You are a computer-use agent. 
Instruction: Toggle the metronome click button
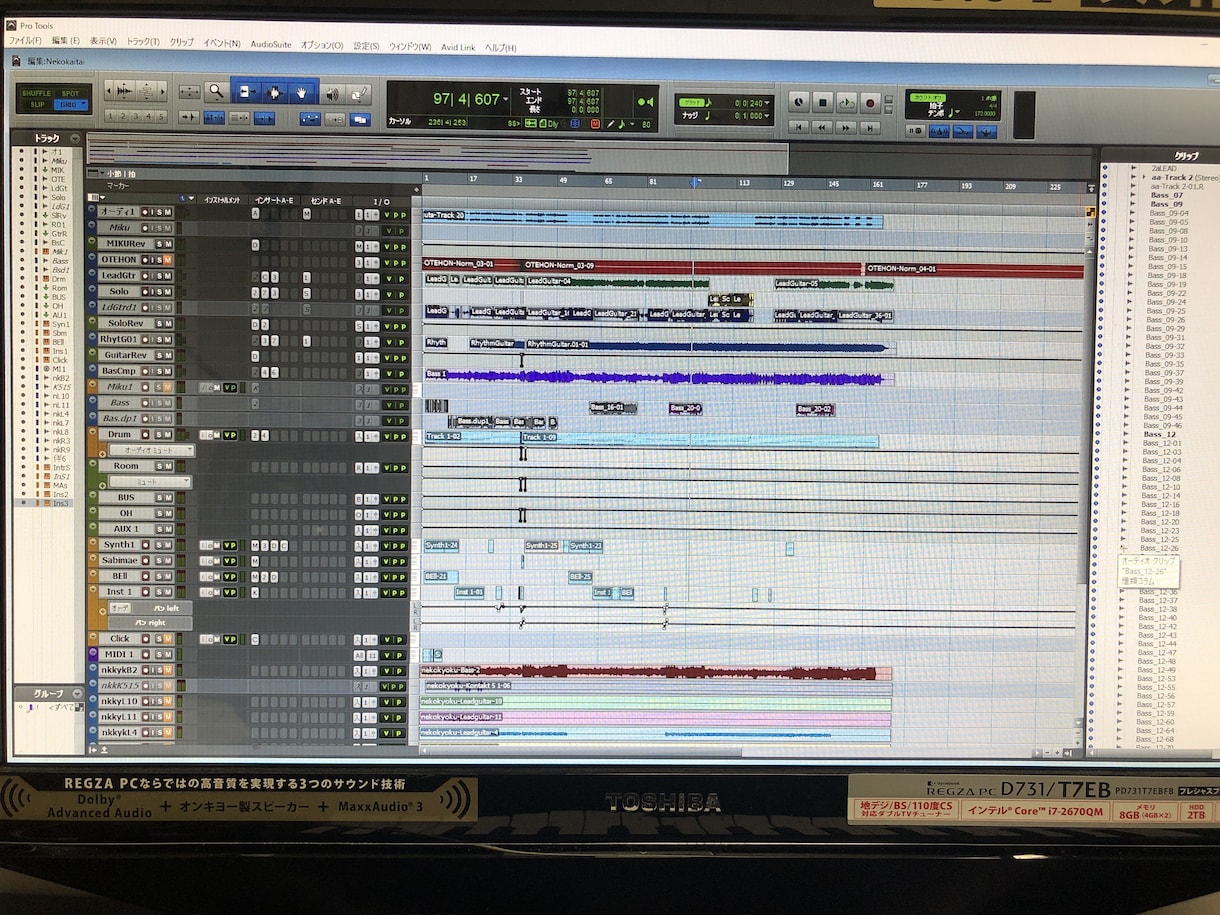pos(940,131)
